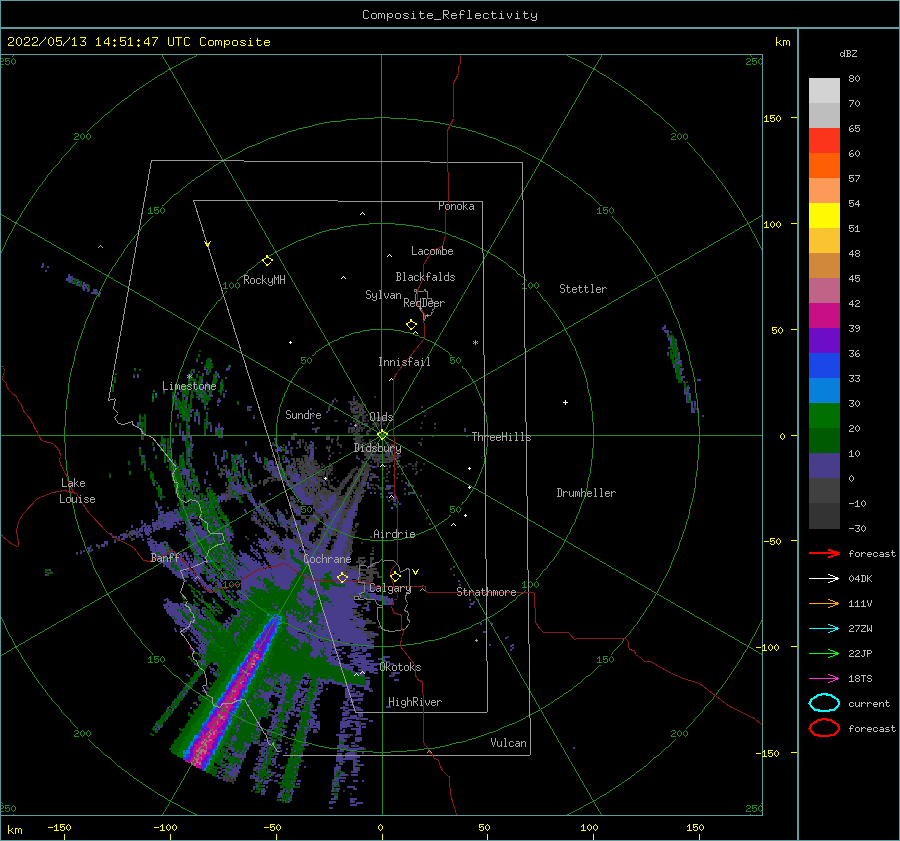Viewport: 900px width, 841px height.
Task: Select the purple 36-39 dBZ color swatch
Action: tap(824, 340)
